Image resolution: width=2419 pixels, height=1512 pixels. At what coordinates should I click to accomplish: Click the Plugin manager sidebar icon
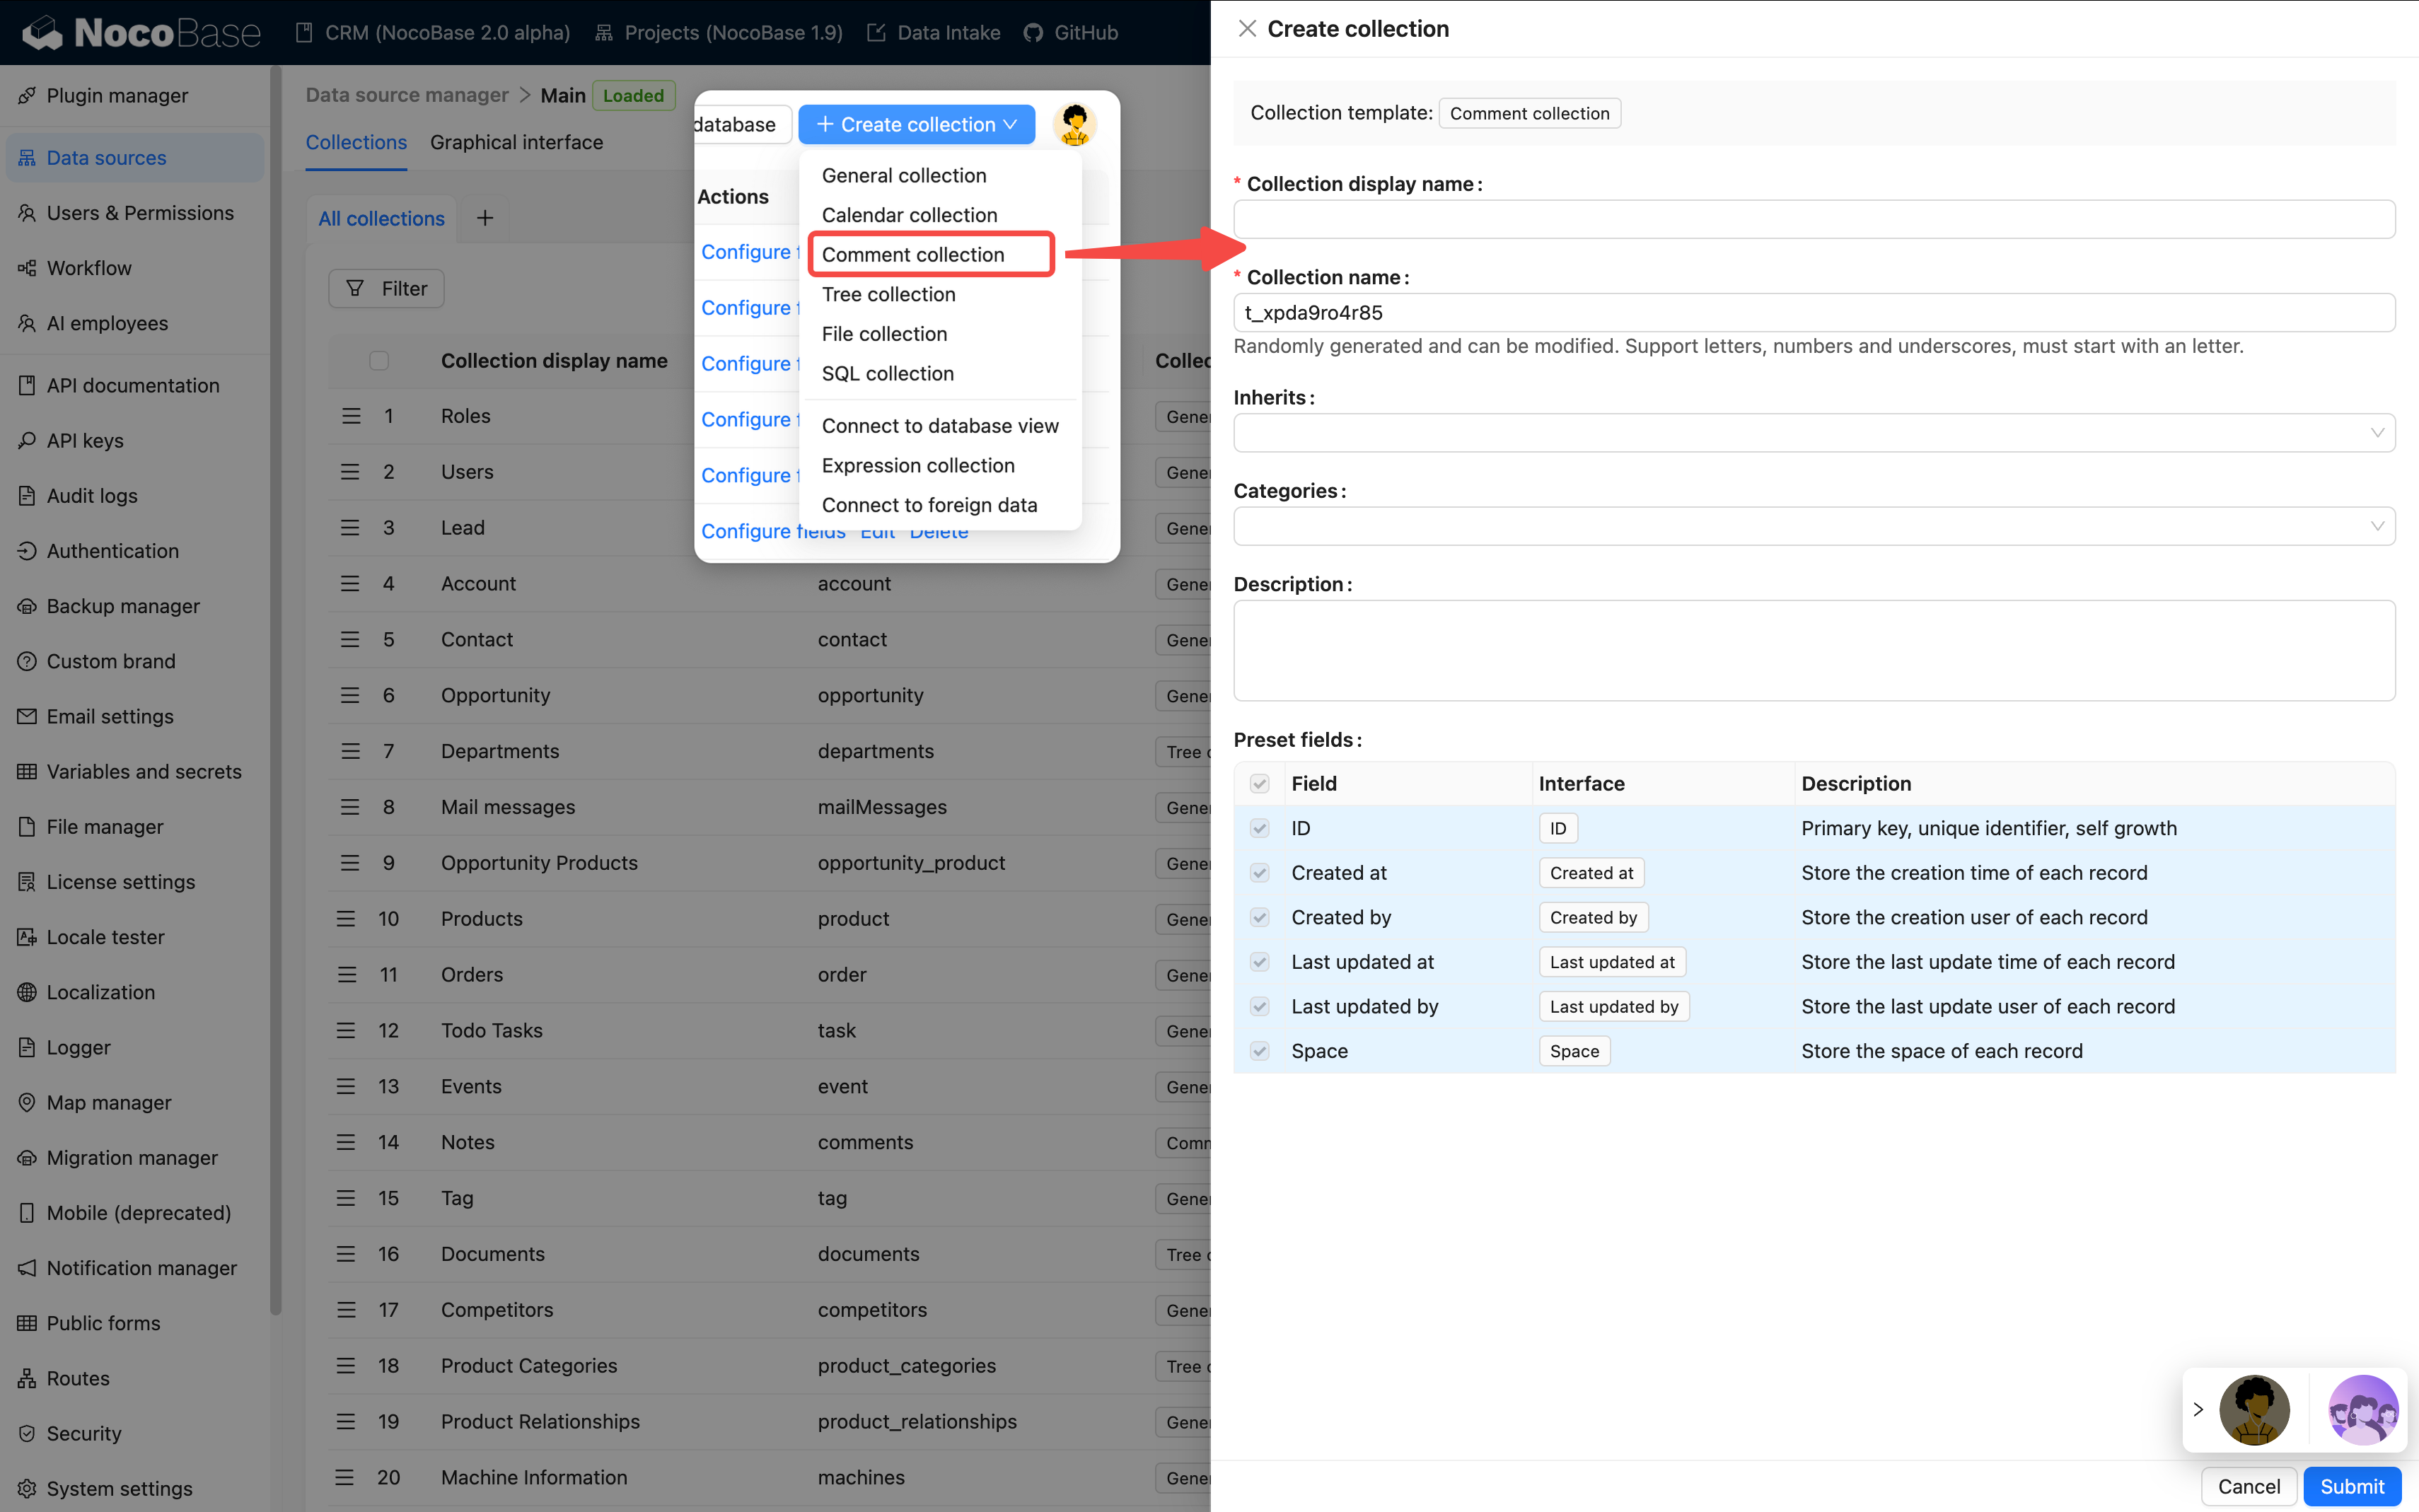tap(27, 96)
